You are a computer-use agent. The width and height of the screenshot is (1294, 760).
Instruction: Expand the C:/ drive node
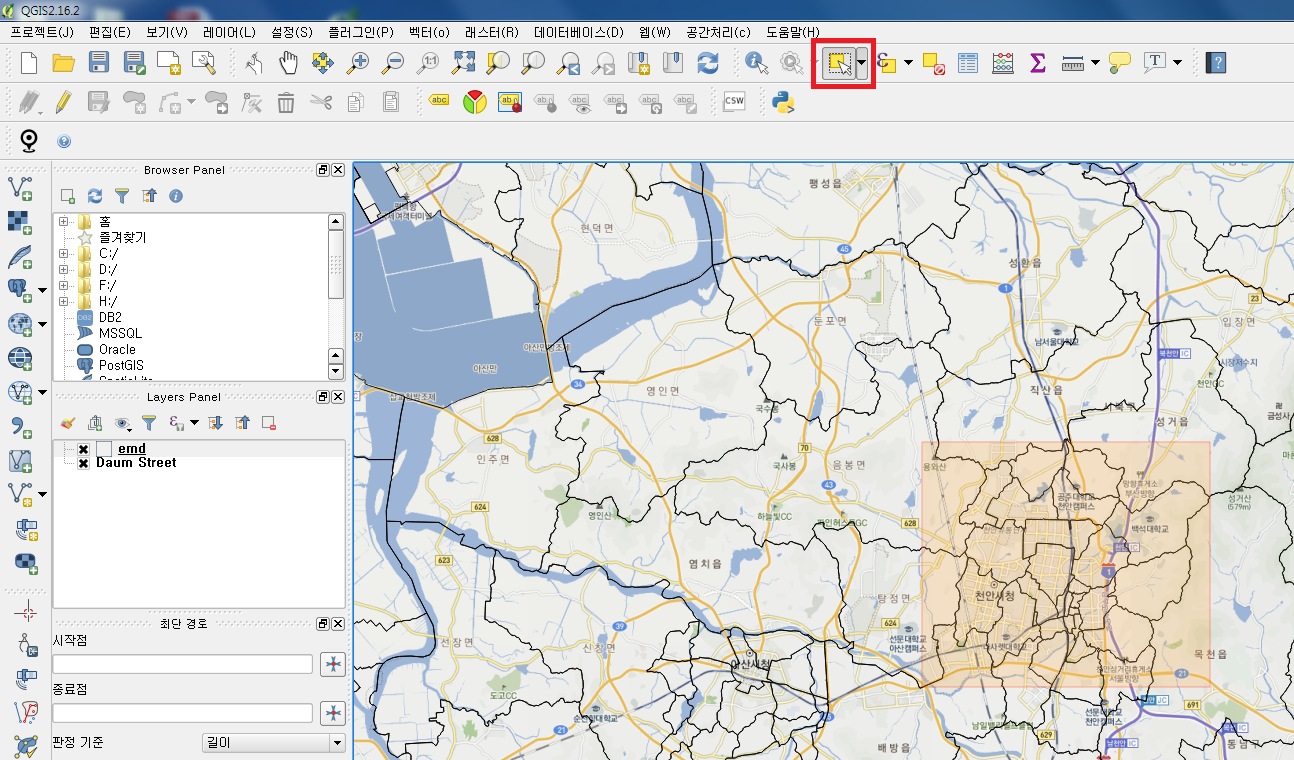pyautogui.click(x=64, y=253)
